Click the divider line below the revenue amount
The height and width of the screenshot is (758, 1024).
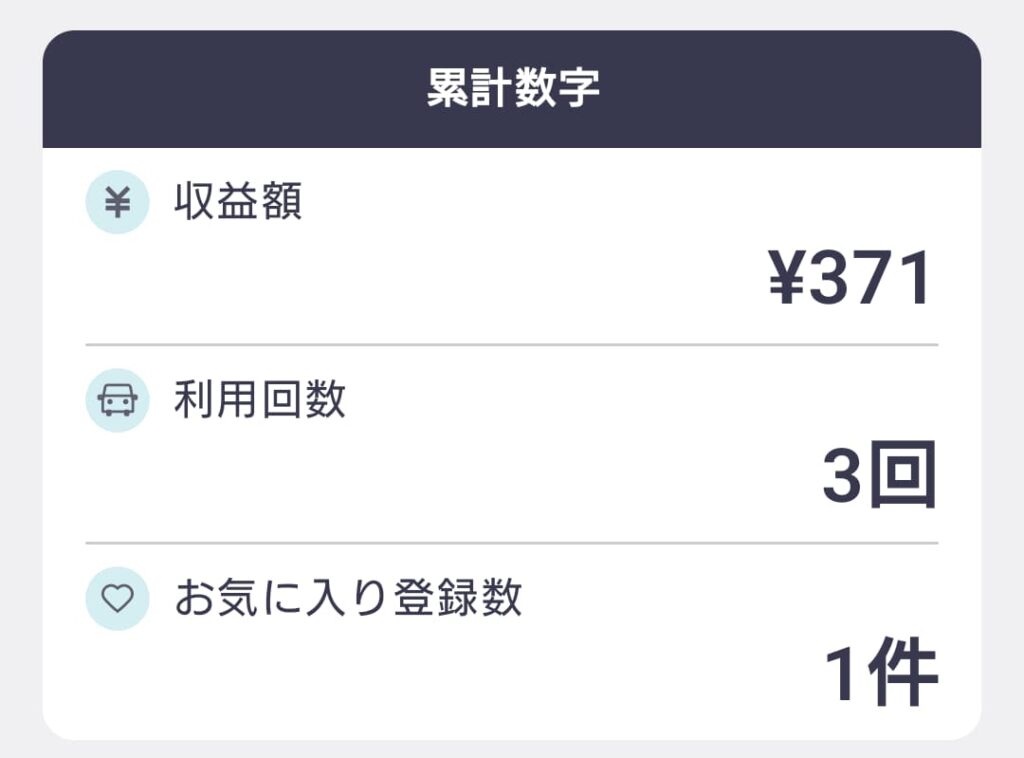pyautogui.click(x=512, y=345)
